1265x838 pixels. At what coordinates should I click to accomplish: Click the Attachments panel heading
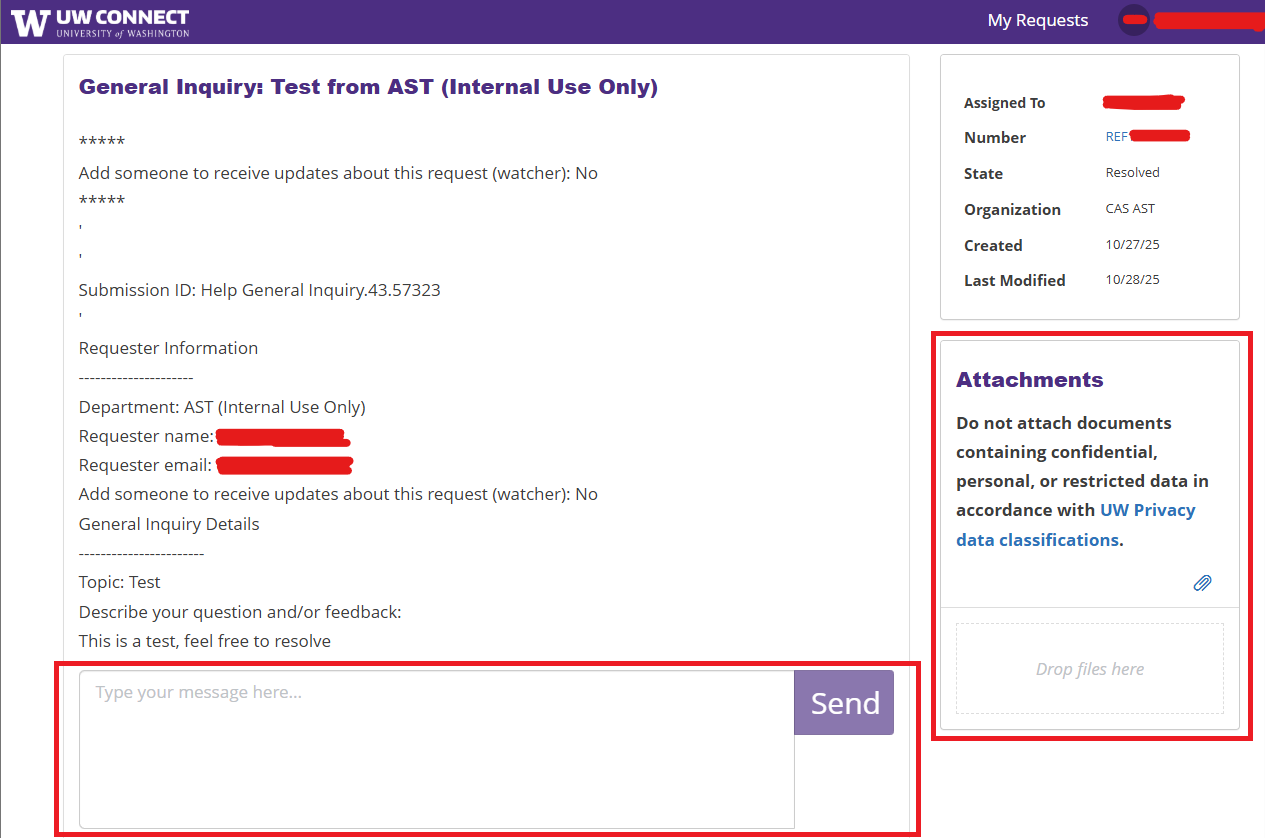(x=1029, y=379)
